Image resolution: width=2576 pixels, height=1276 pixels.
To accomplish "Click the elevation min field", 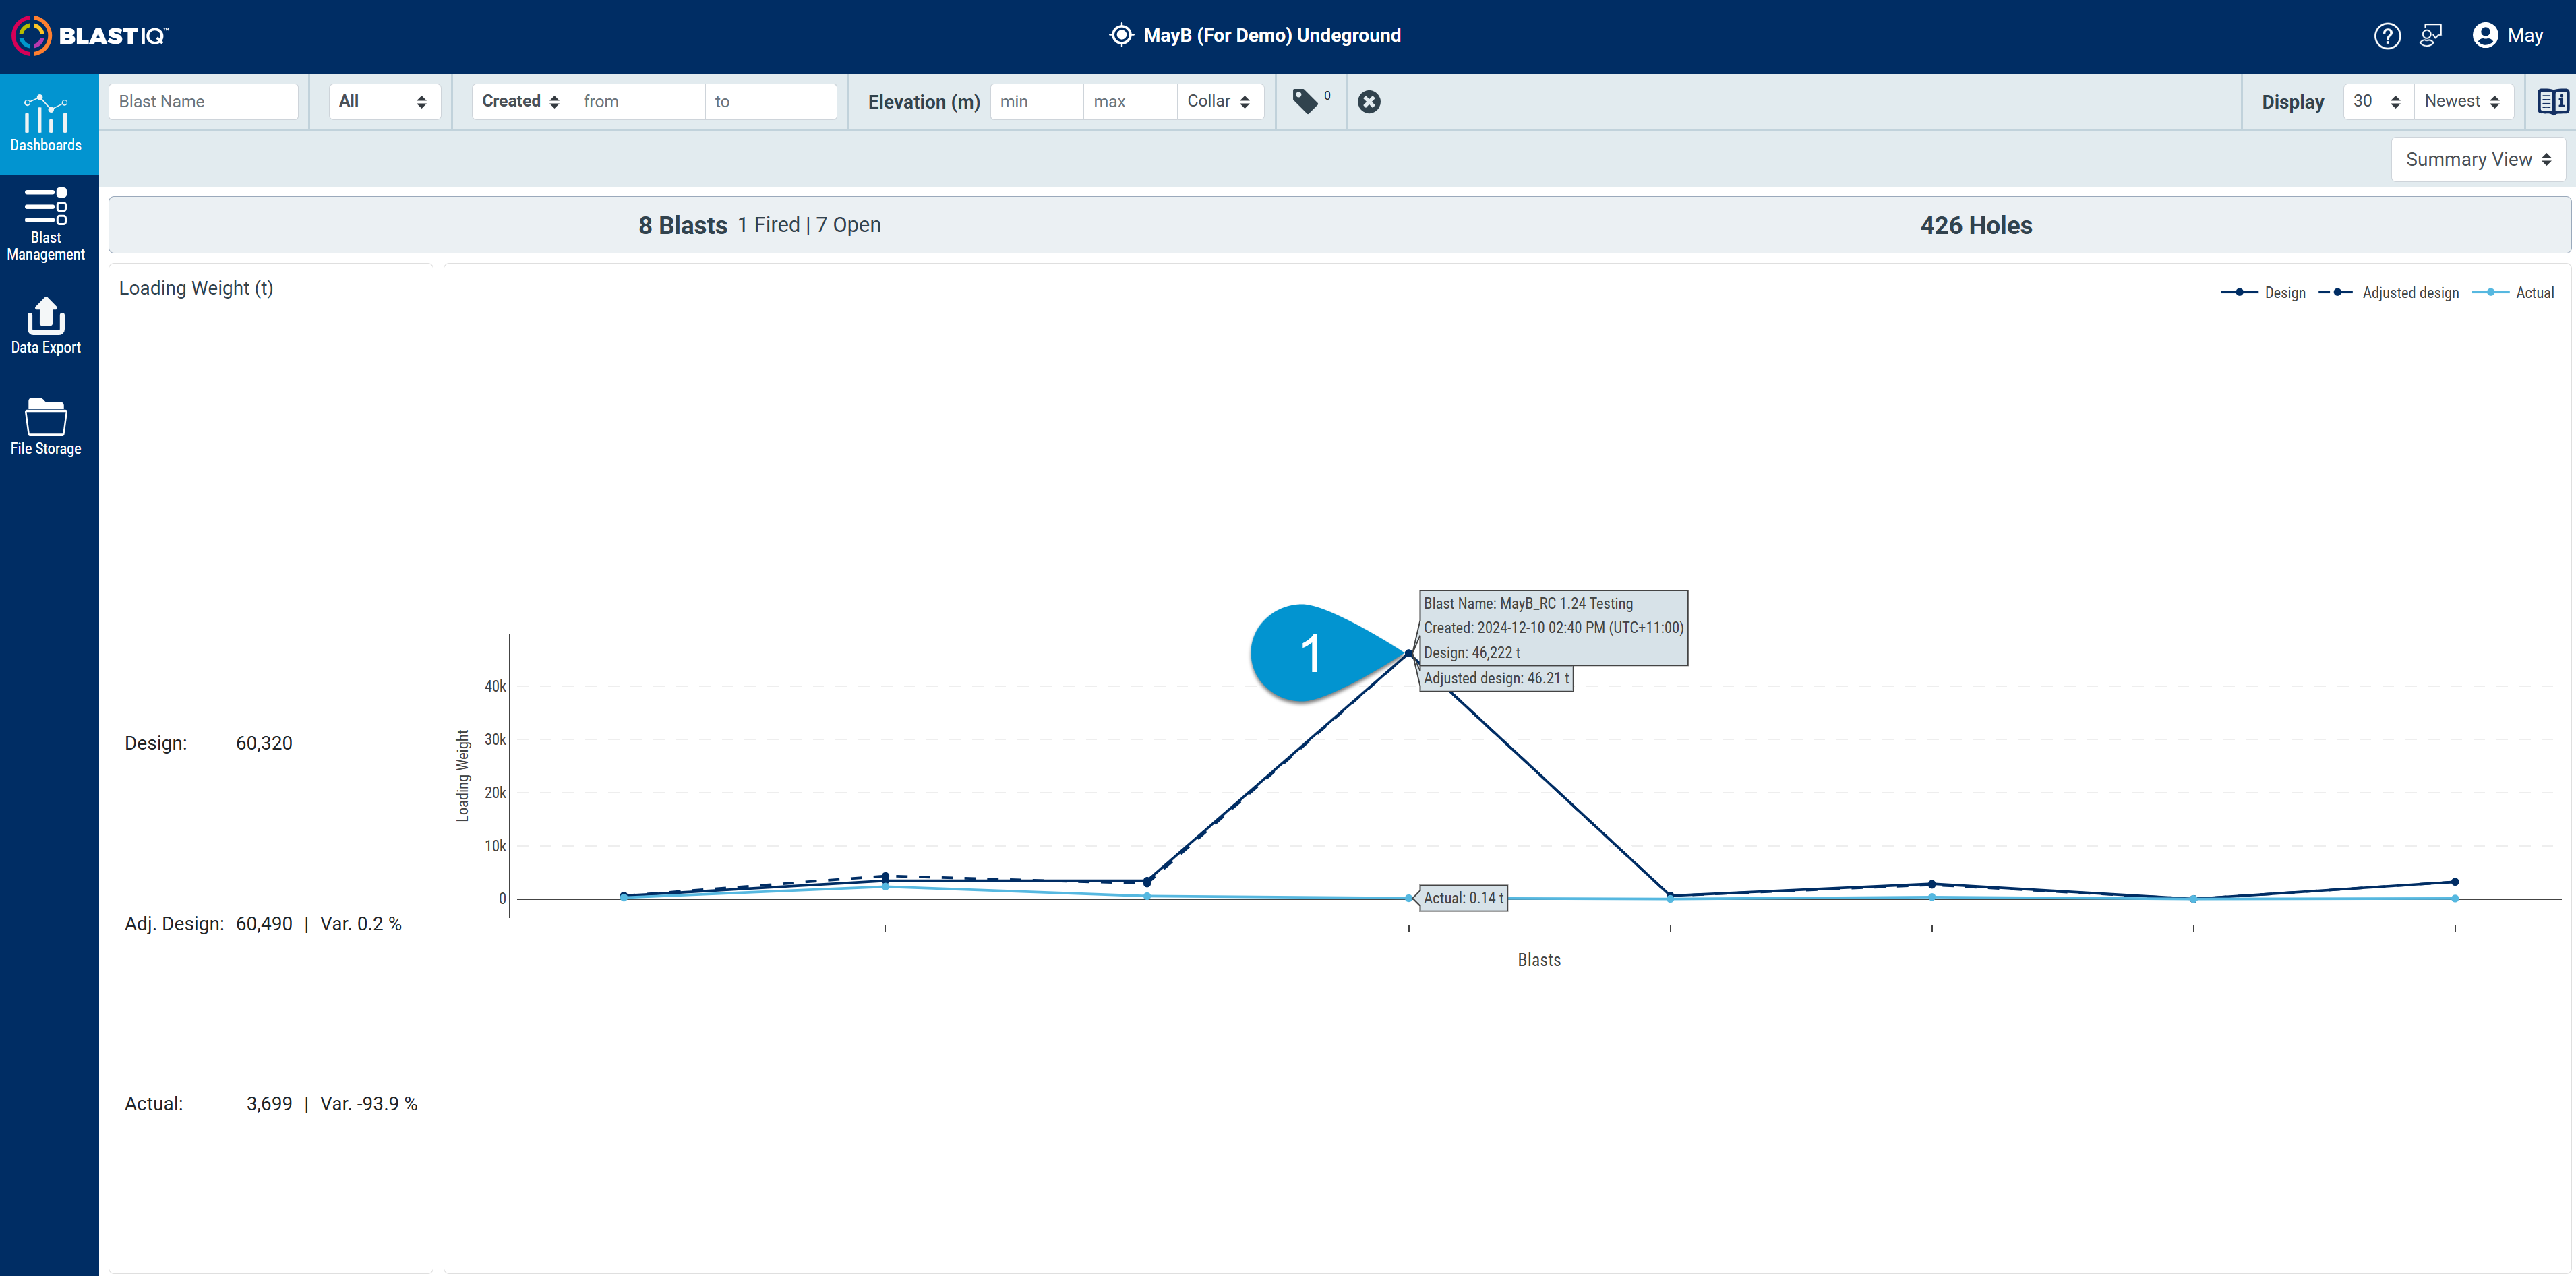I will coord(1036,102).
